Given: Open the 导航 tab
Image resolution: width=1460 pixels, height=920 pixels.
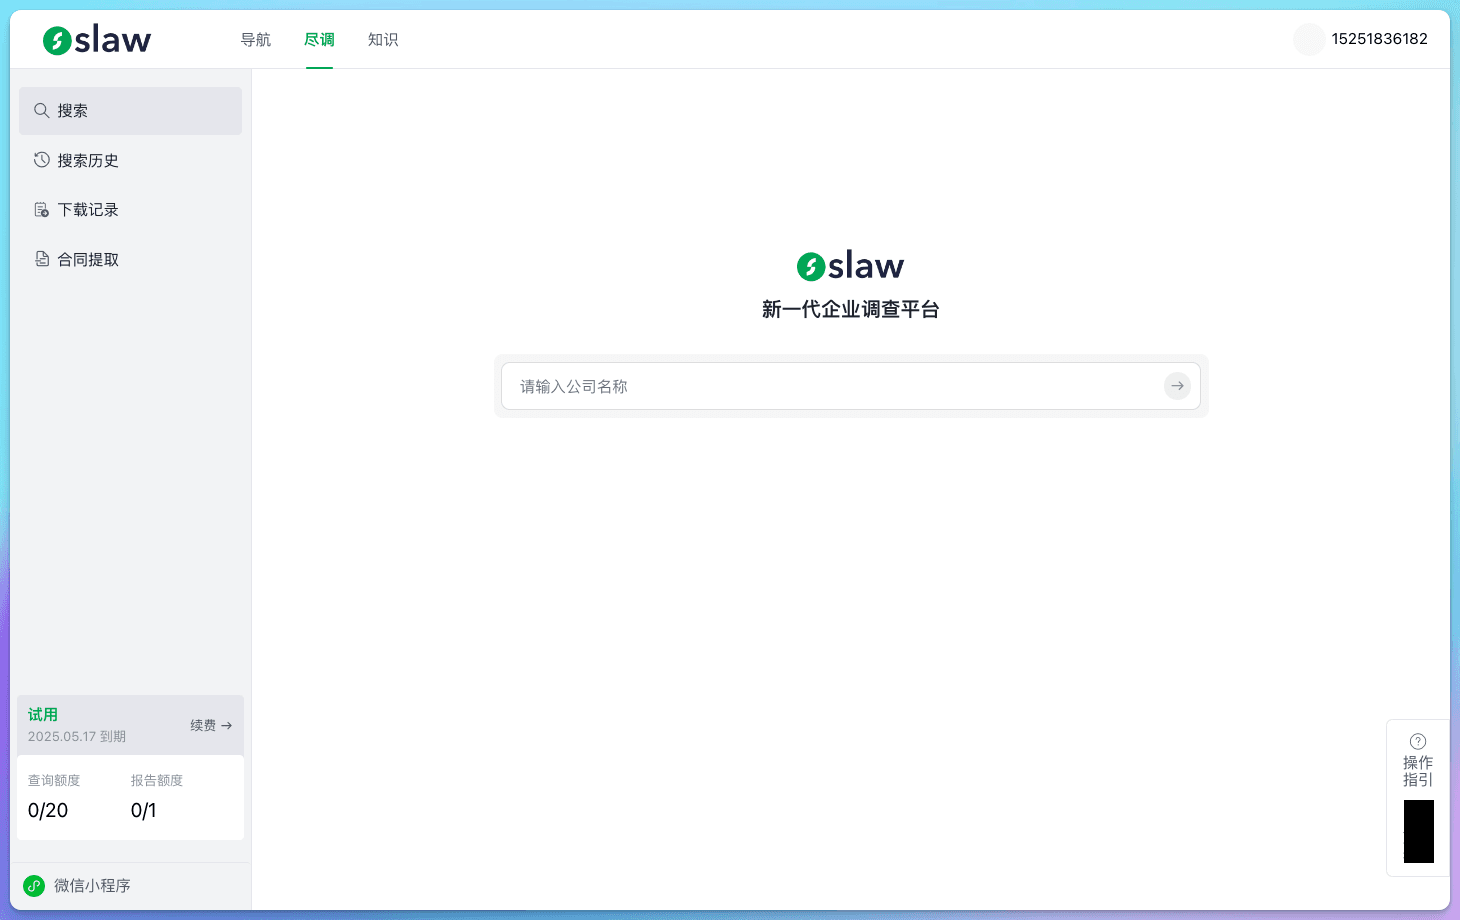Looking at the screenshot, I should 256,40.
